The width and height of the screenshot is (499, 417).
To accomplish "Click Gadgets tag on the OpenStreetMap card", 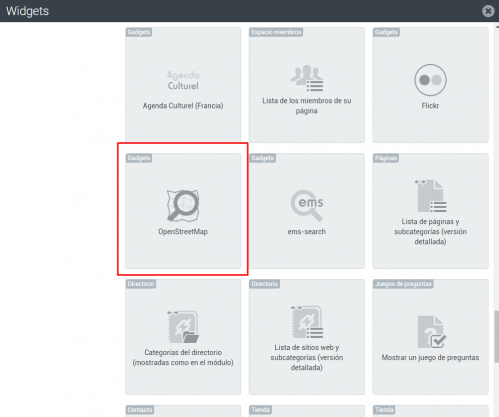I will point(139,158).
